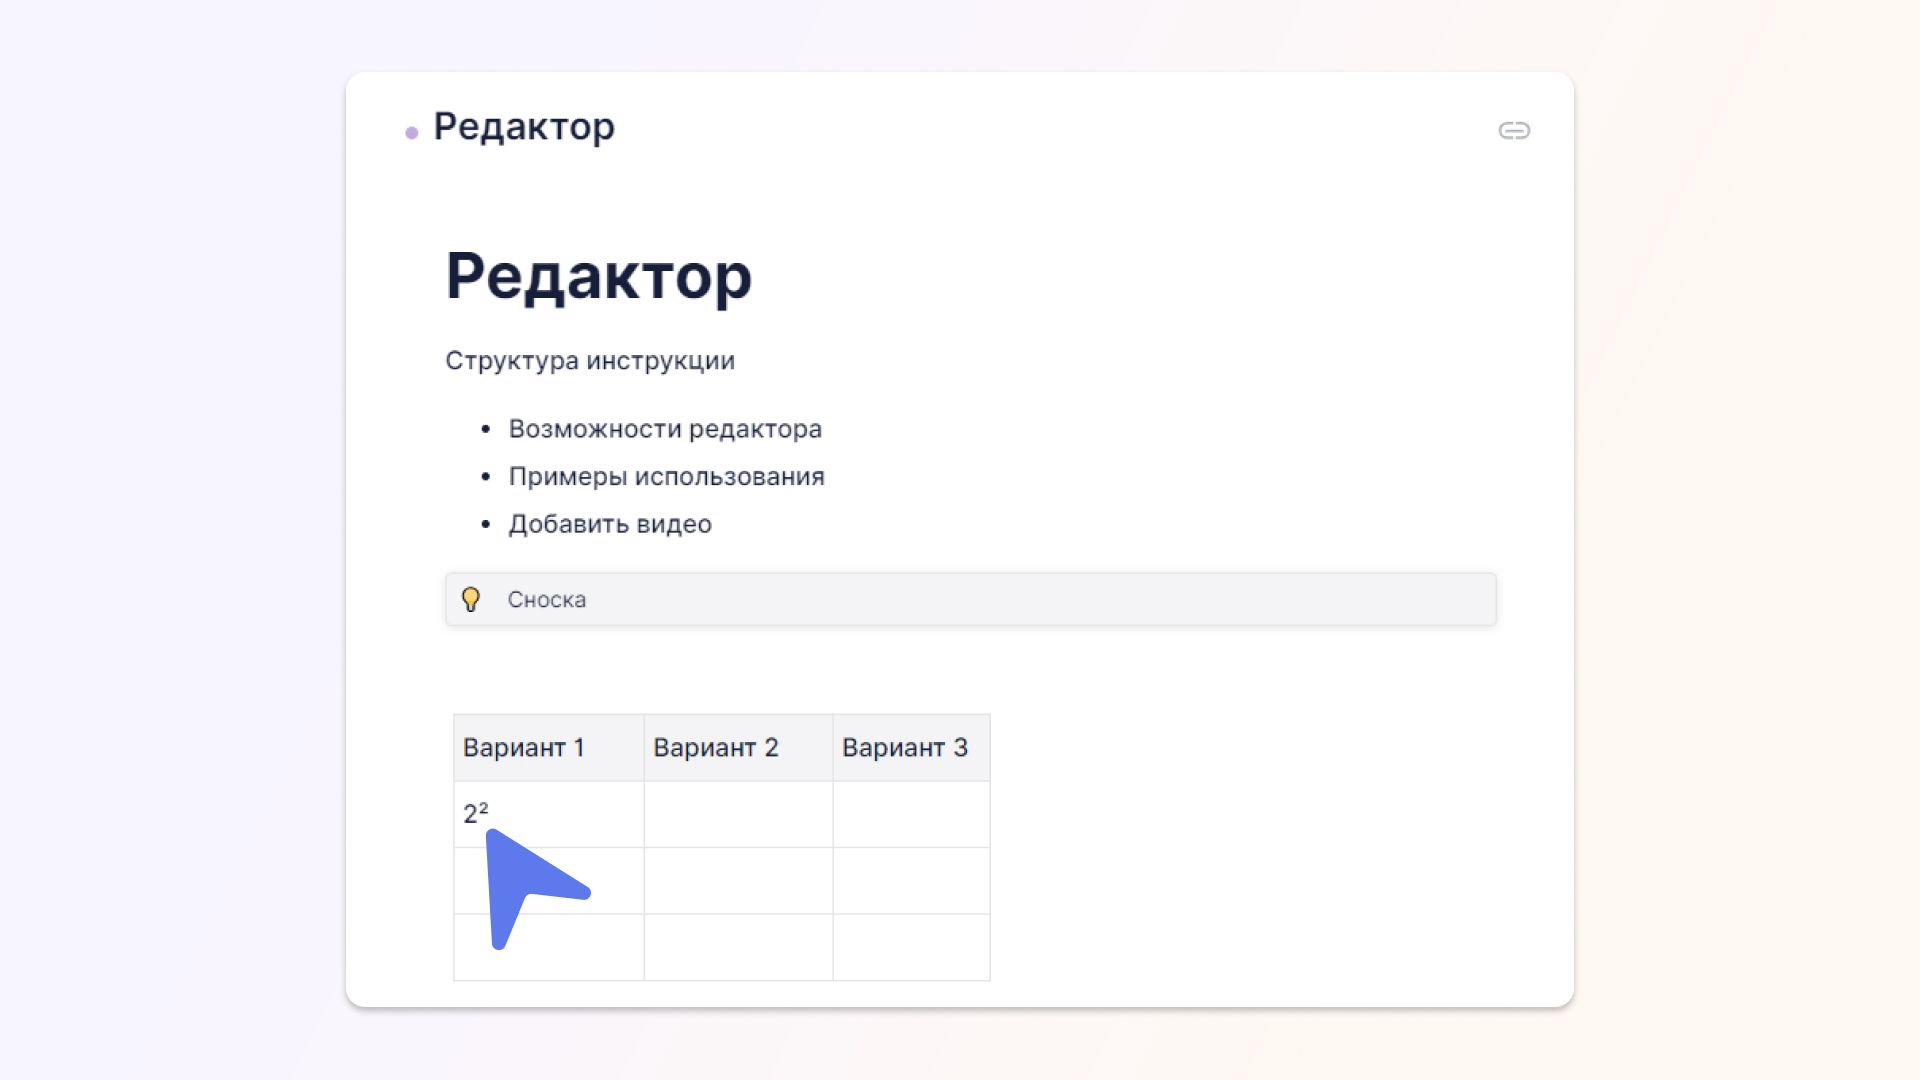Click into the Сноска callout block
Screen dimensions: 1920x1080
(x=971, y=599)
